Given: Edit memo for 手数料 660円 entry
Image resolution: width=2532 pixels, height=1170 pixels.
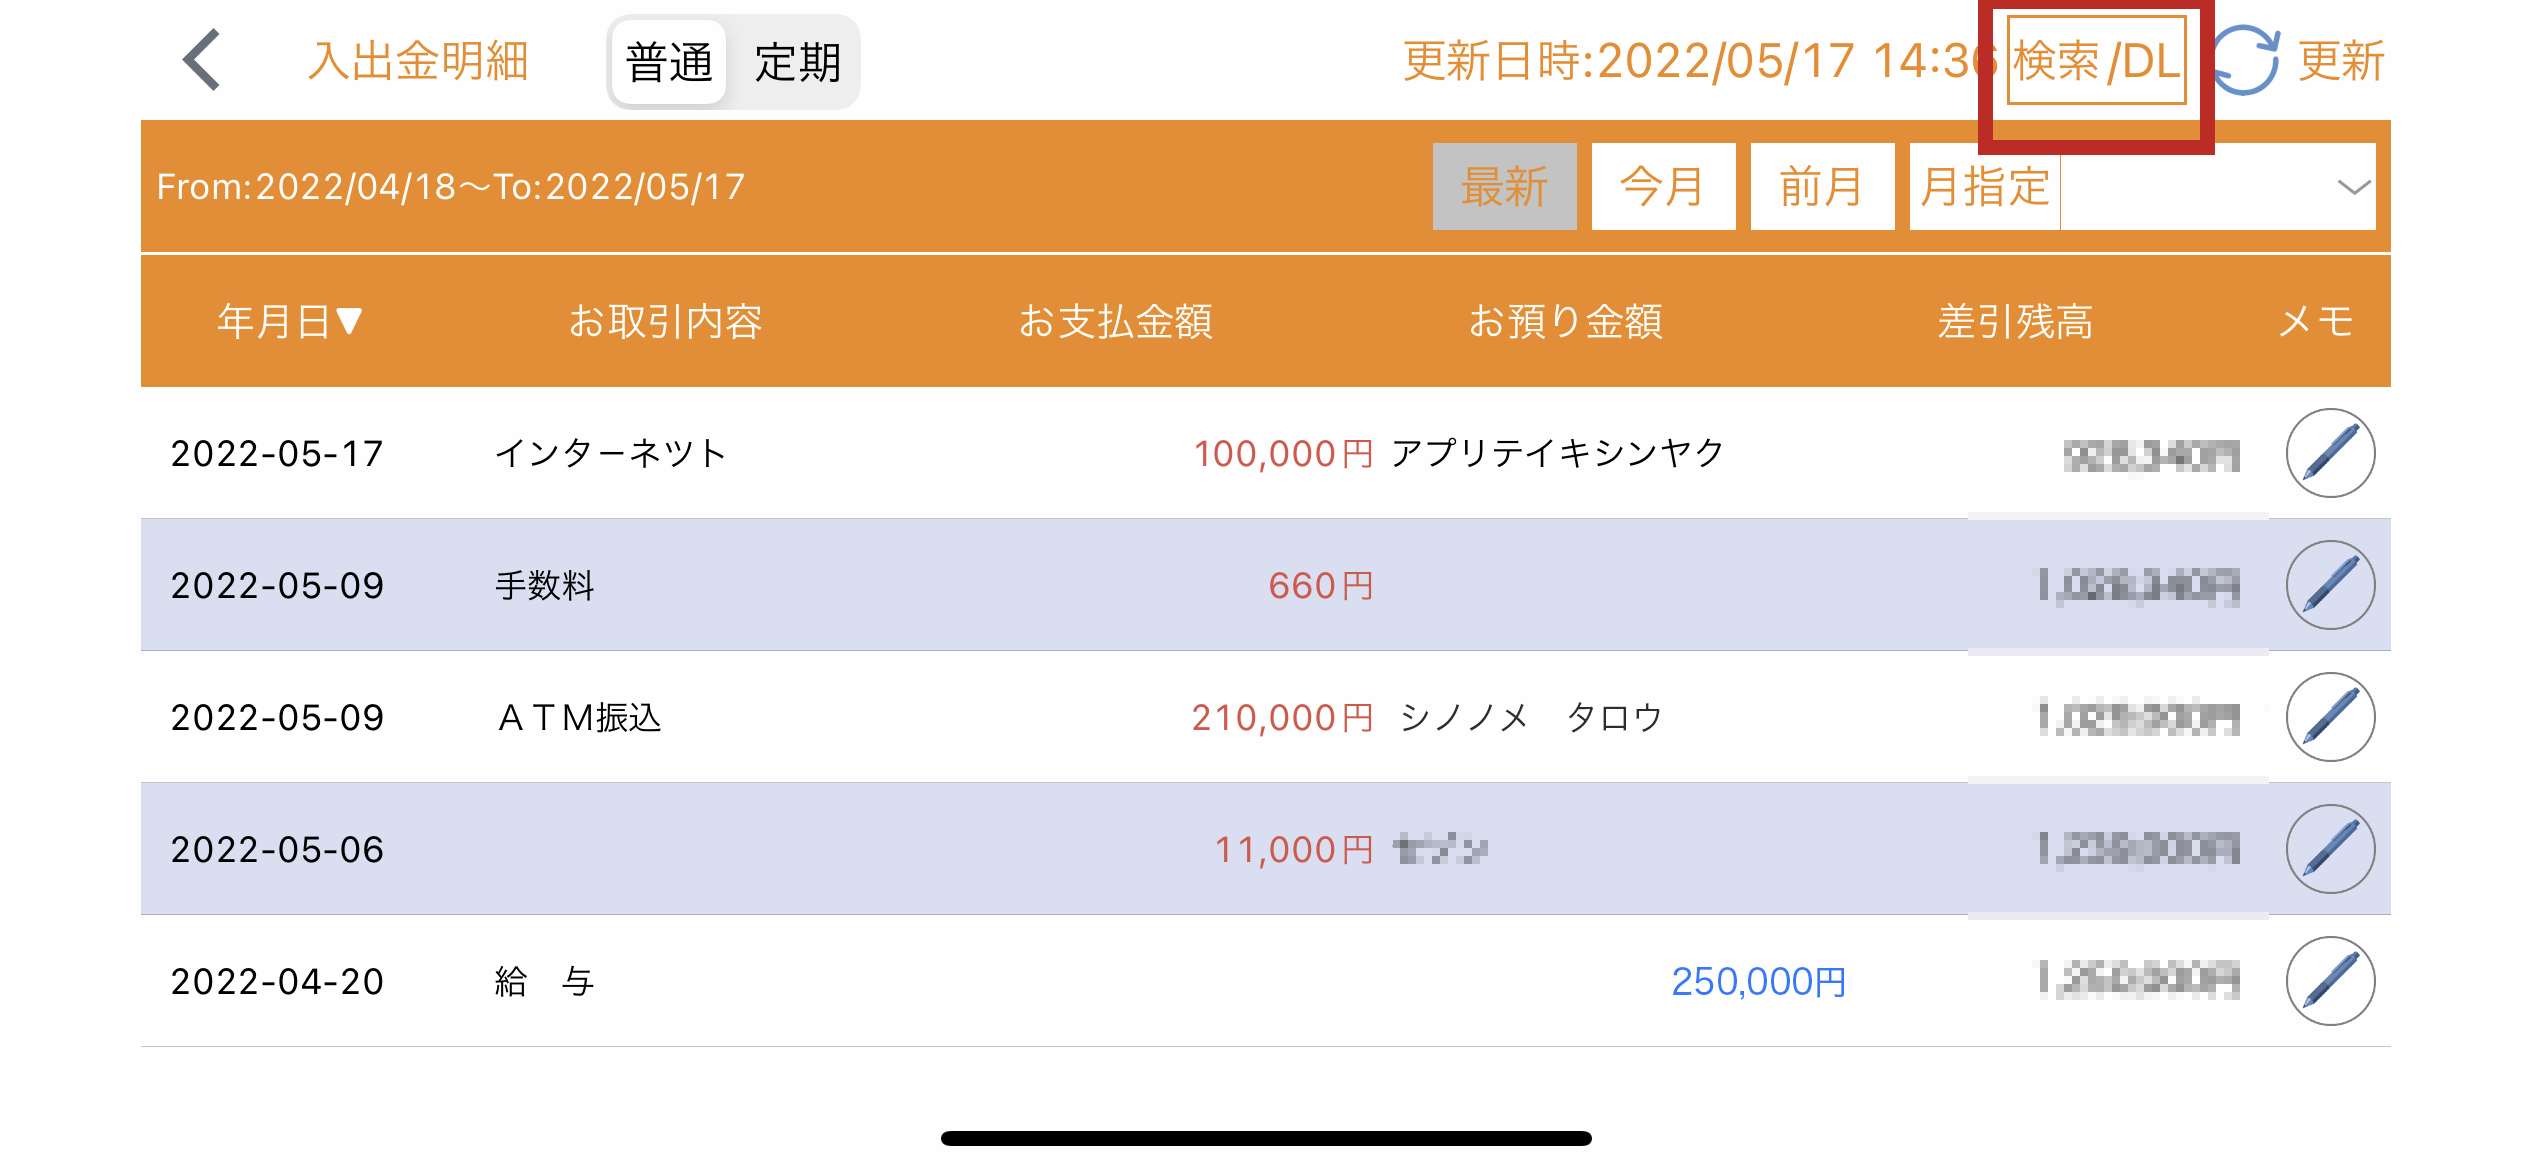Looking at the screenshot, I should 2330,585.
